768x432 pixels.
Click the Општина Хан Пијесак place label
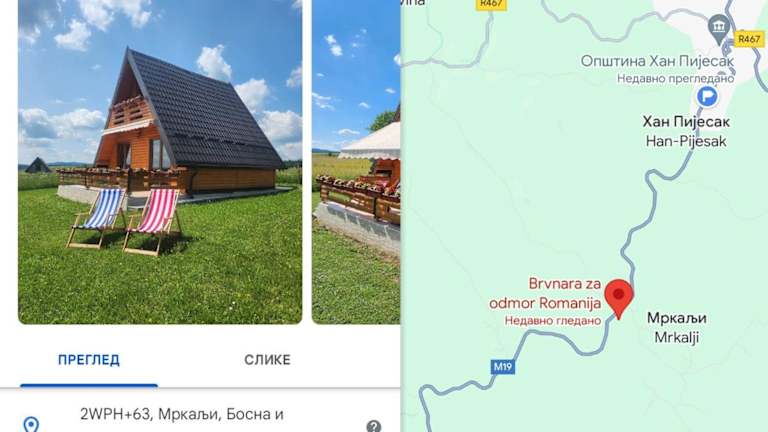(x=657, y=61)
